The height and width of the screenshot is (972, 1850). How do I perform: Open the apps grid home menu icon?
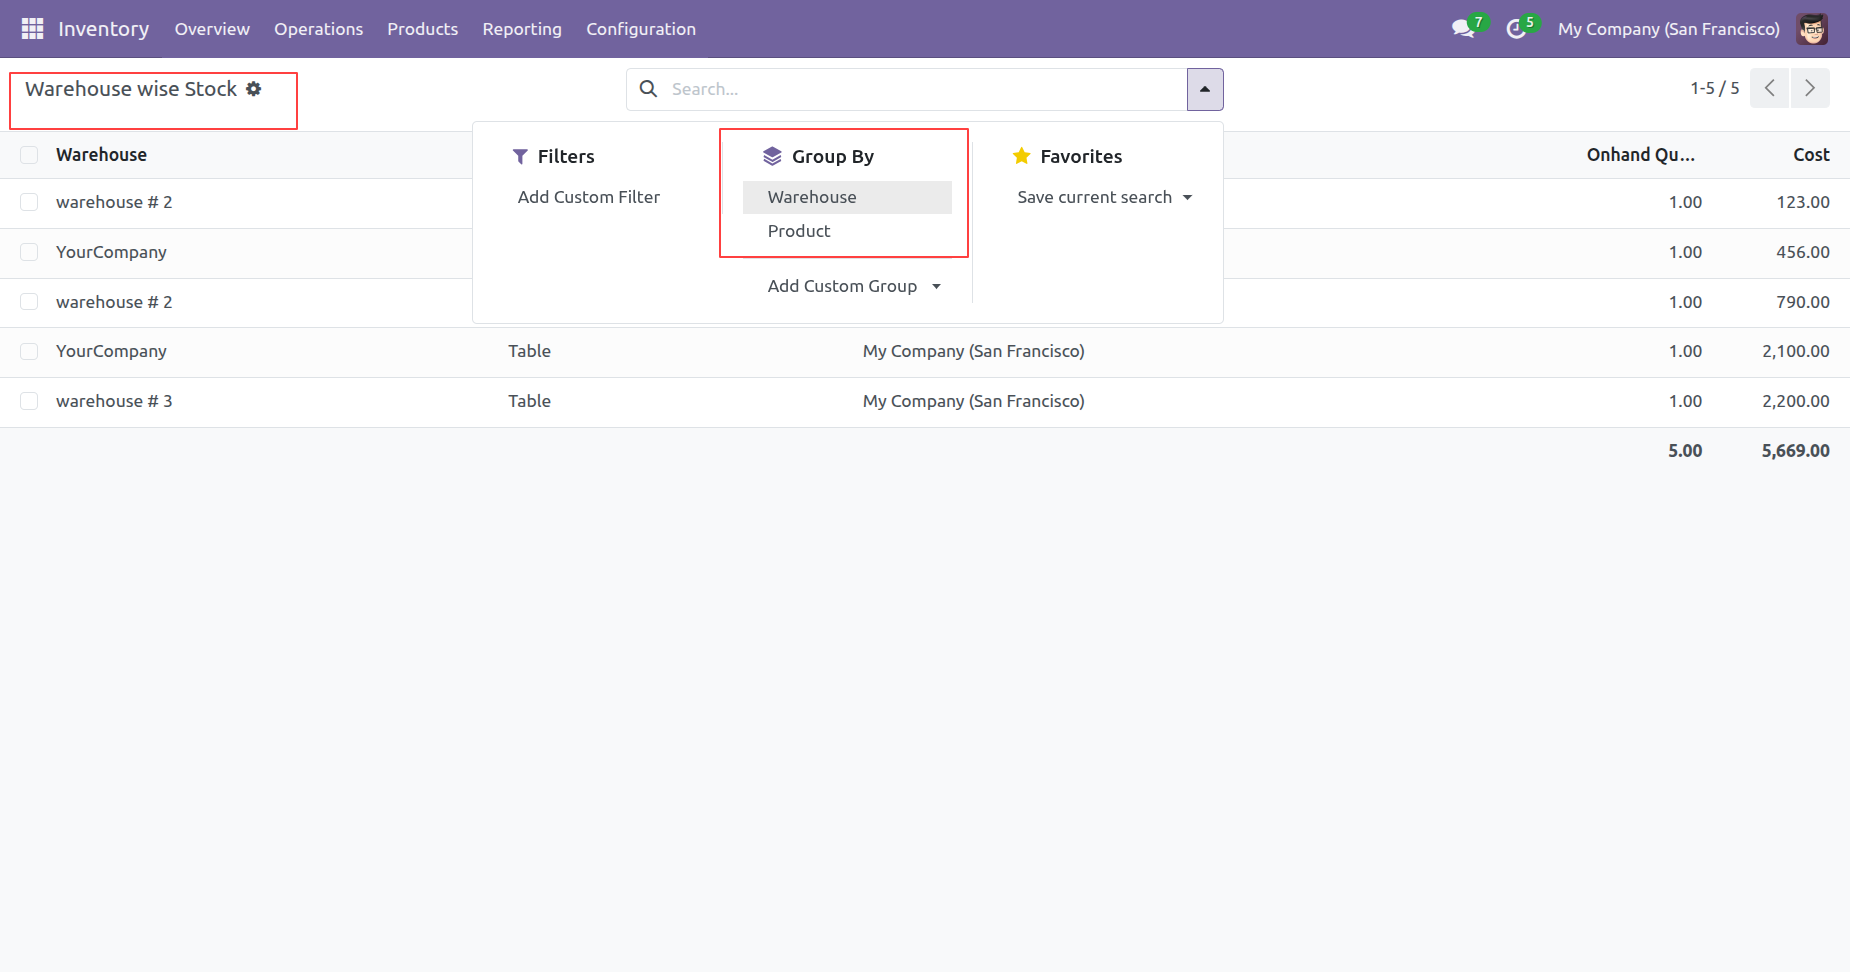32,29
